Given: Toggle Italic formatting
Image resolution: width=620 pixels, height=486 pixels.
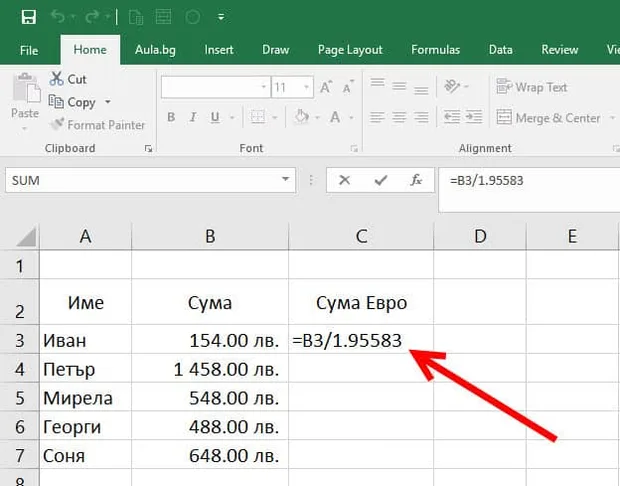Looking at the screenshot, I should click(193, 117).
